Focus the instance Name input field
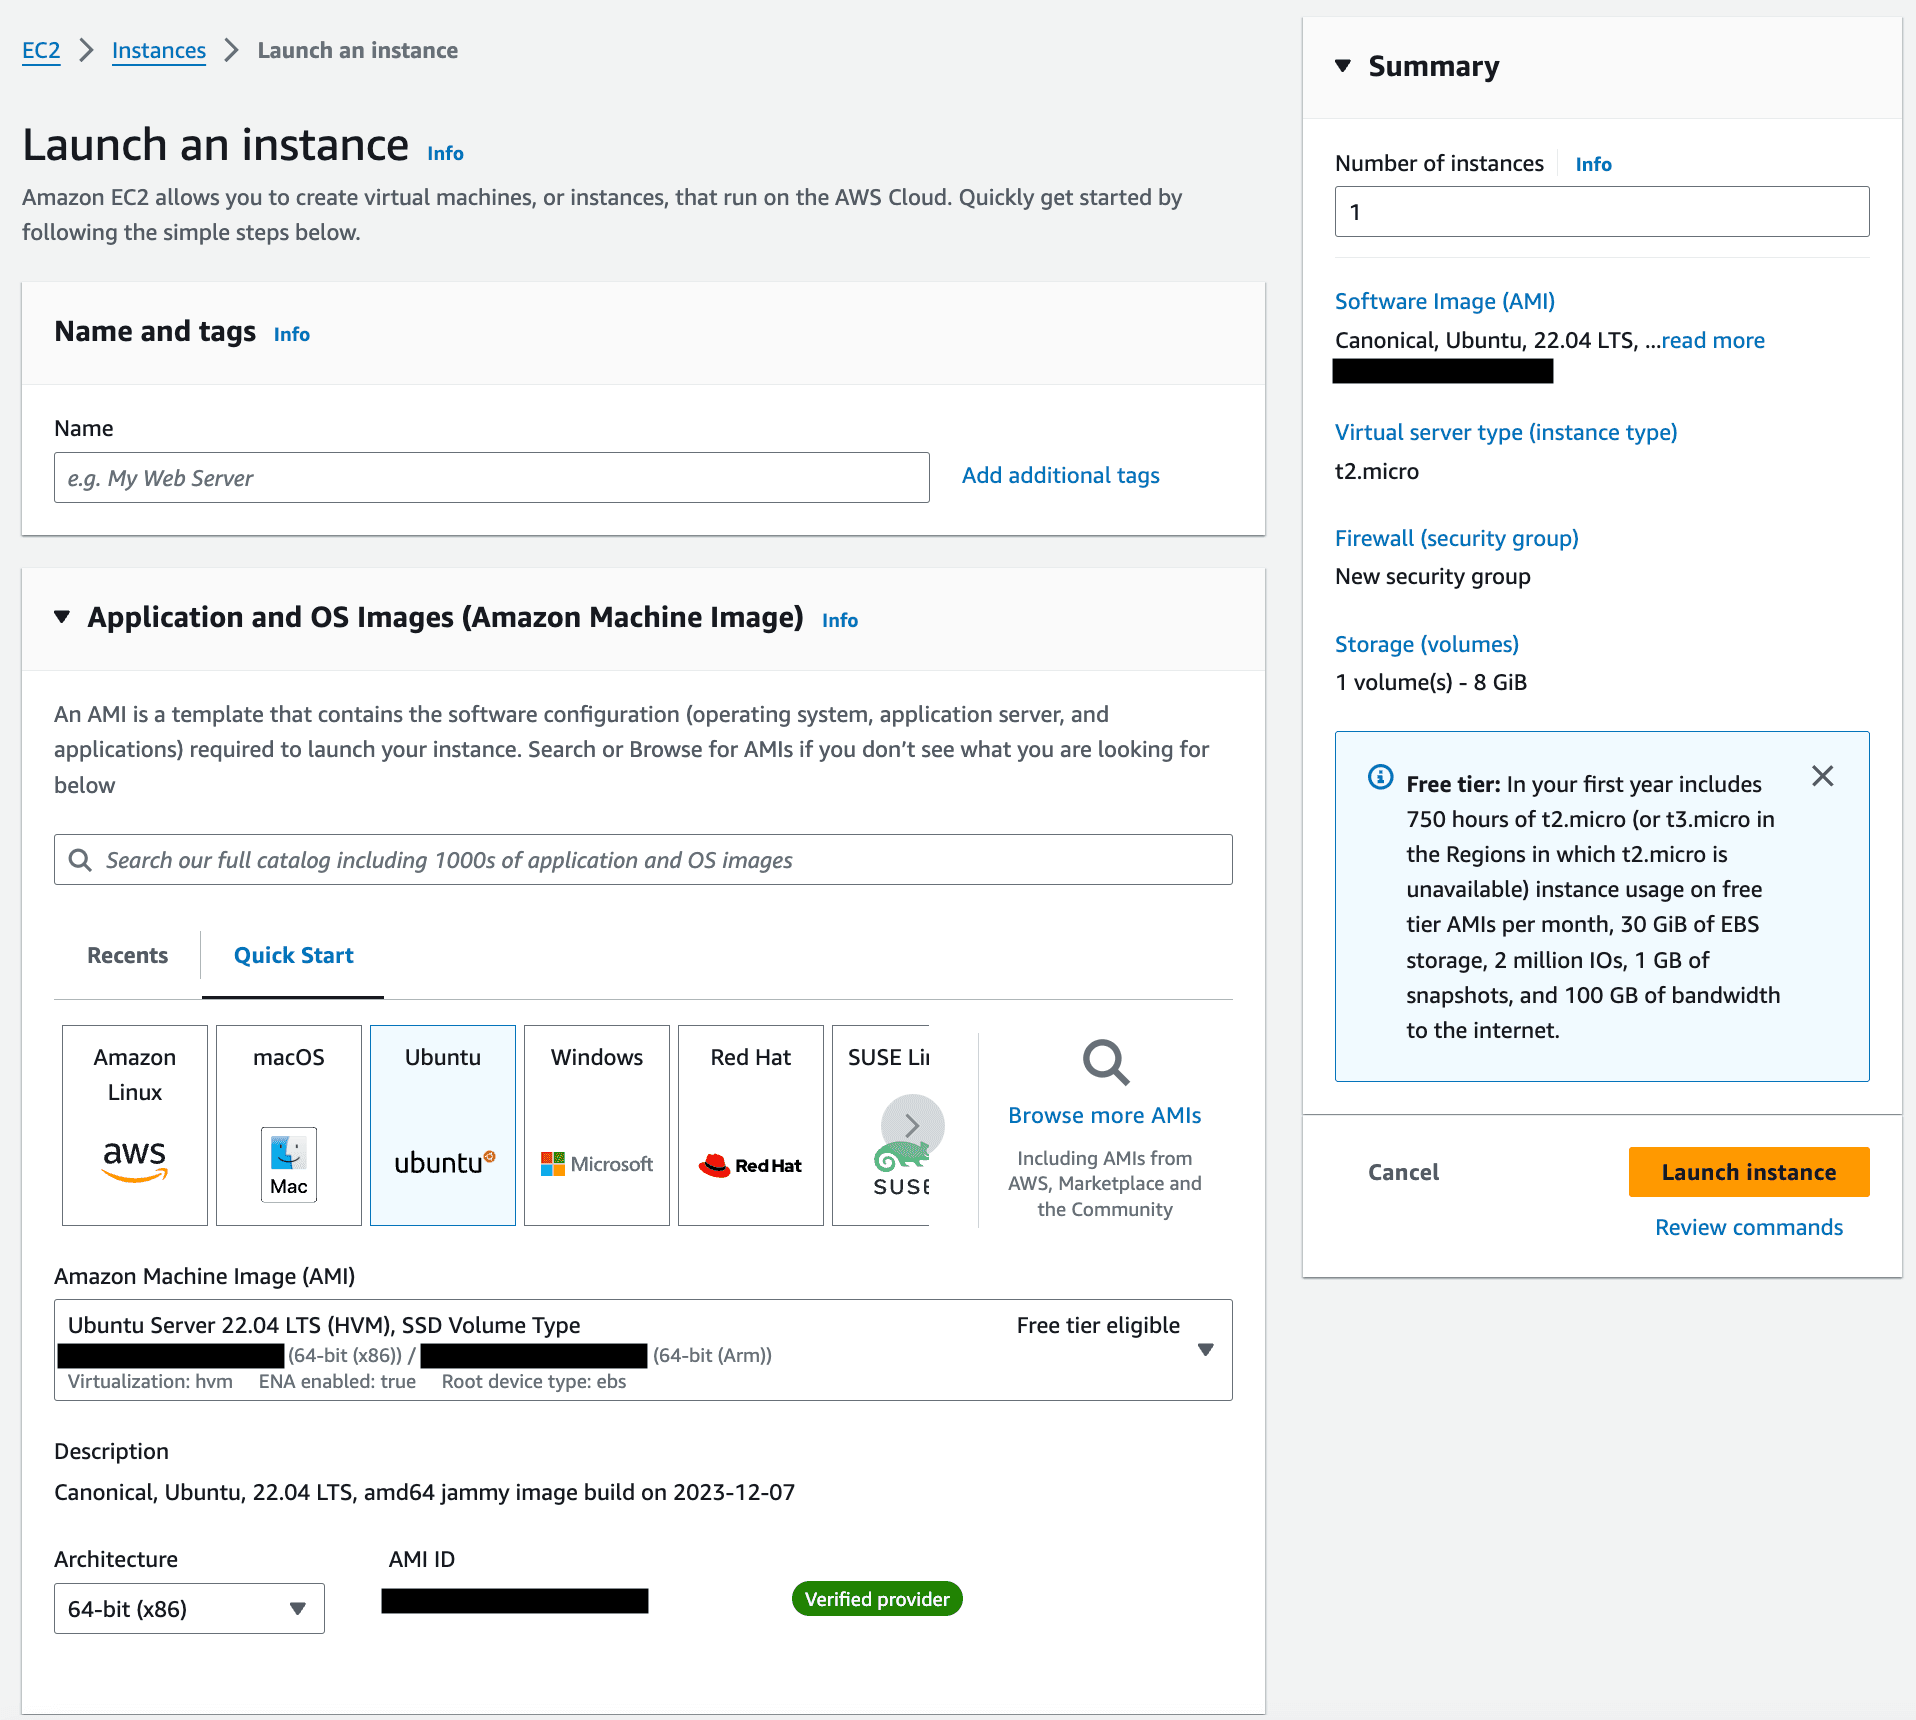Image resolution: width=1916 pixels, height=1720 pixels. [492, 478]
